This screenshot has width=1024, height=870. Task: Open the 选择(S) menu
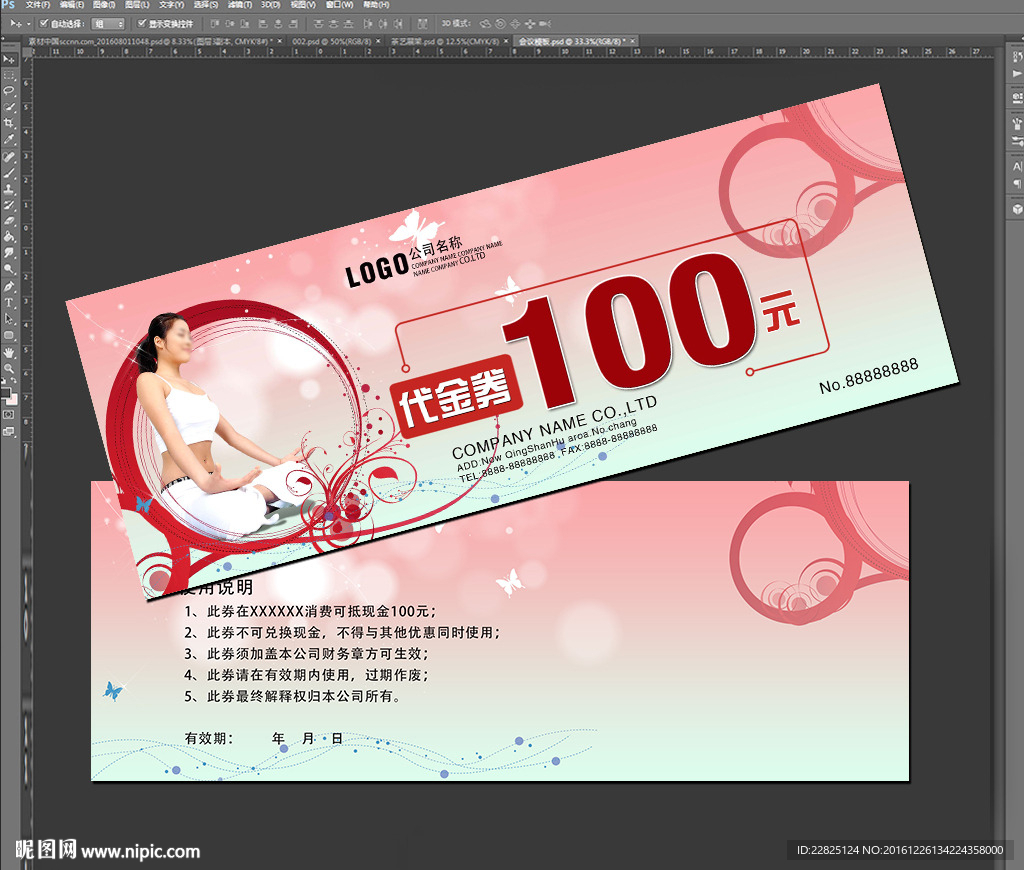(x=206, y=5)
